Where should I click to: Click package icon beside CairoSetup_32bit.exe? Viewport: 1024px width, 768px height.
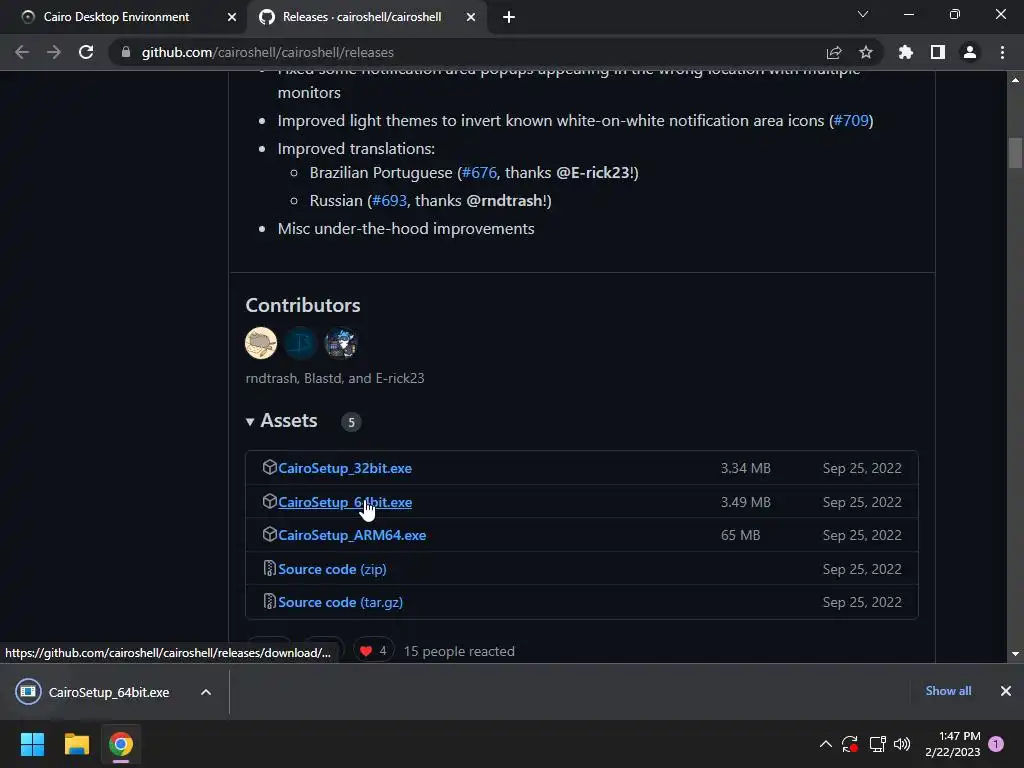tap(269, 467)
